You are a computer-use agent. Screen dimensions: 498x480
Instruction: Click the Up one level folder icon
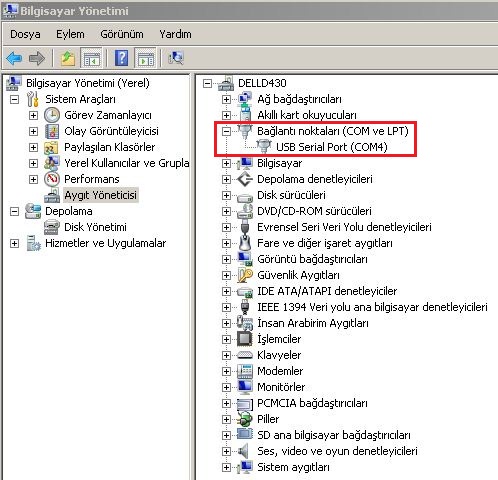(x=68, y=58)
